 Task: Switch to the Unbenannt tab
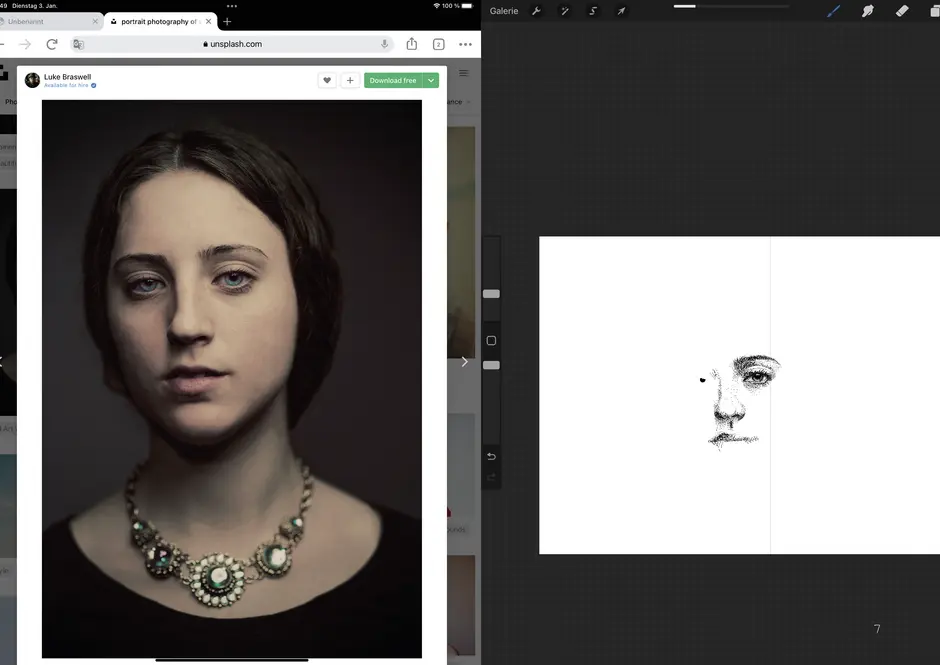30,21
